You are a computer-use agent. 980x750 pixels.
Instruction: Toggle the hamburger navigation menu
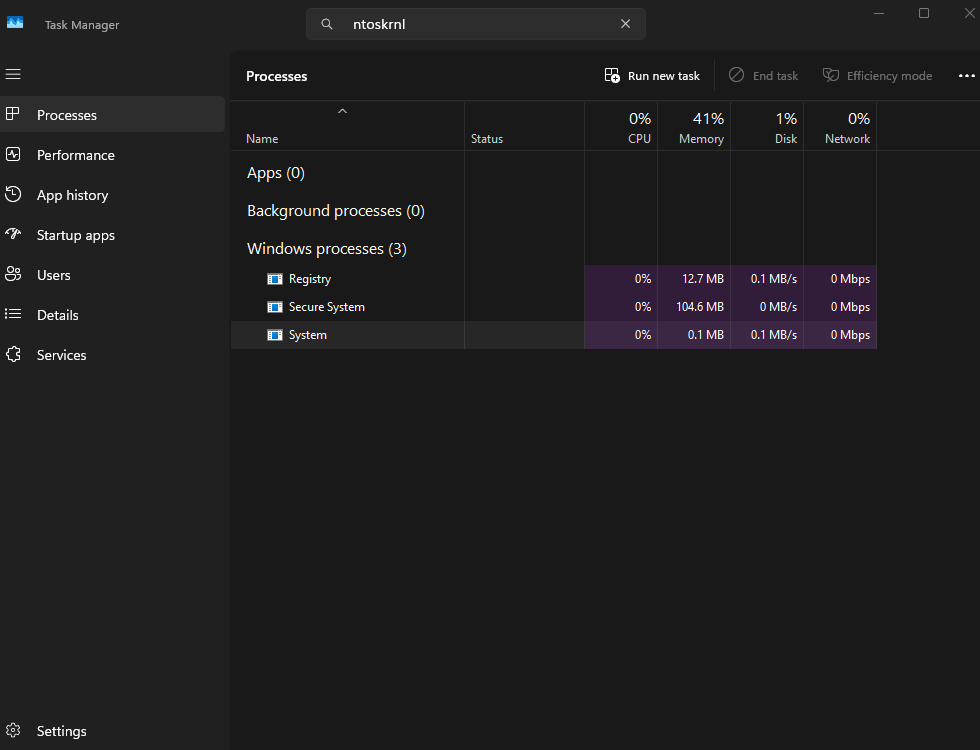(13, 74)
